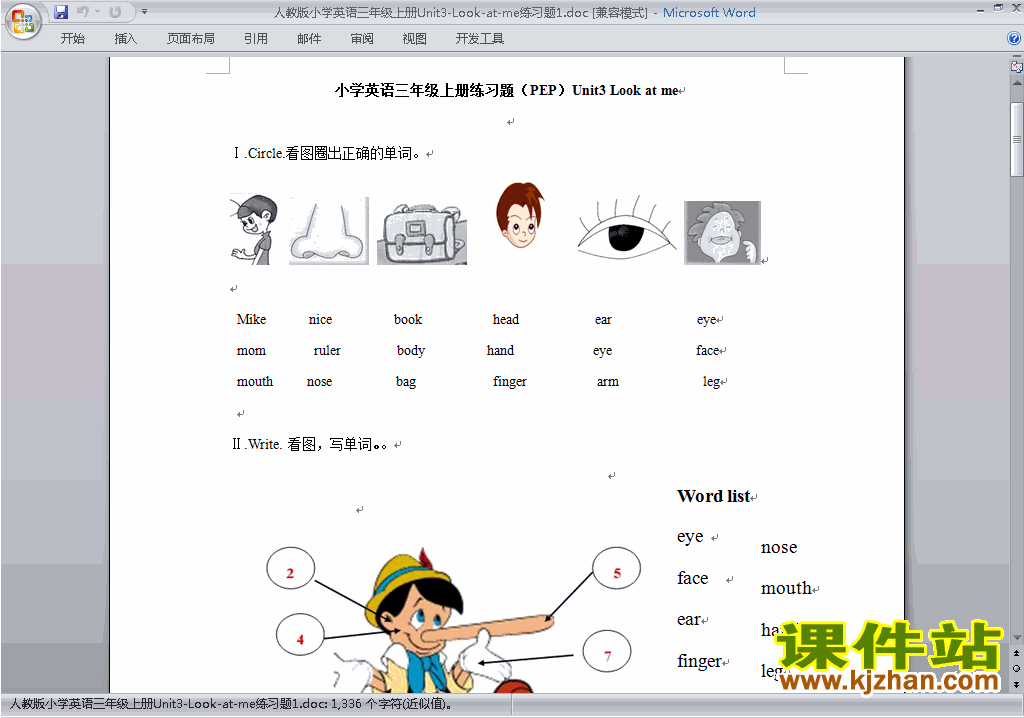Click 'finger' in the Word list
Image resolution: width=1024 pixels, height=718 pixels.
[x=699, y=662]
